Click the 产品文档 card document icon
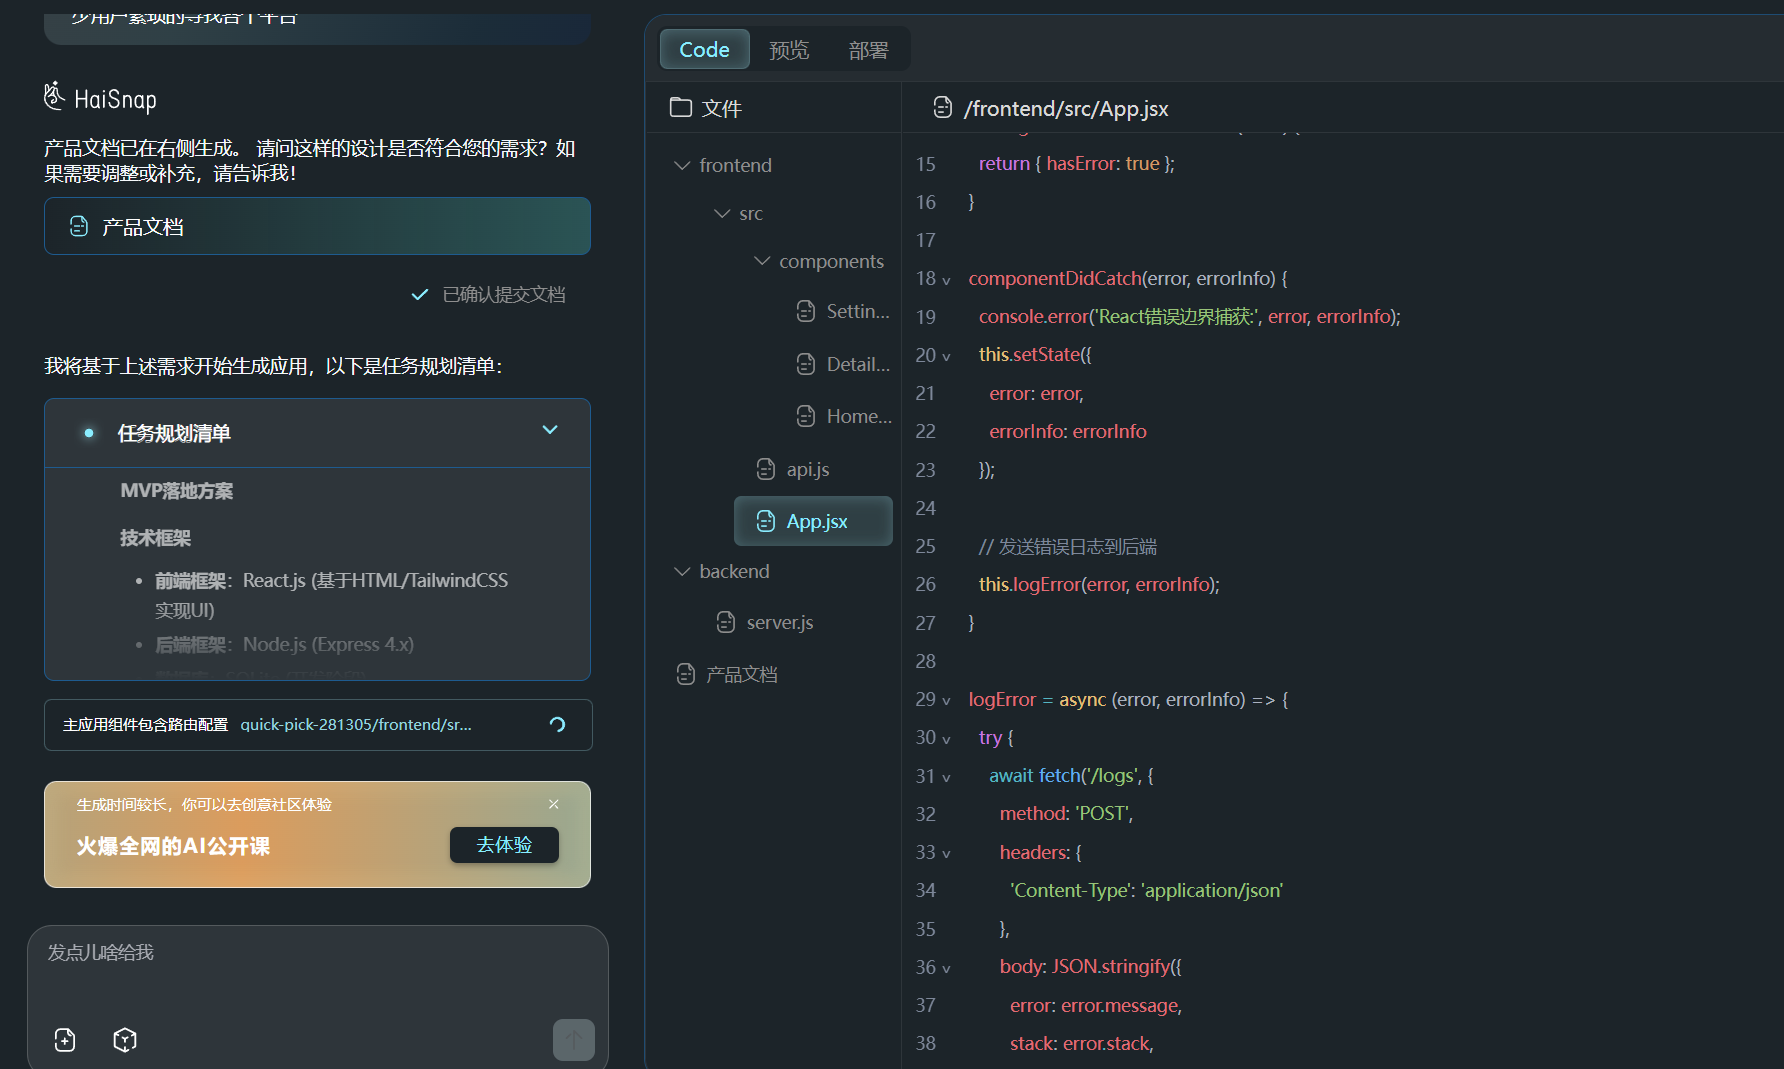The image size is (1784, 1069). coord(78,227)
